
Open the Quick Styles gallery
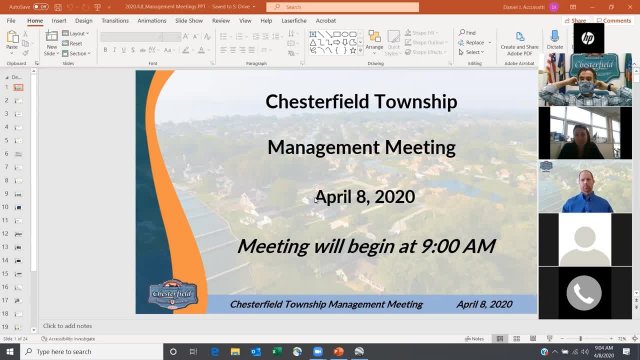click(x=393, y=42)
